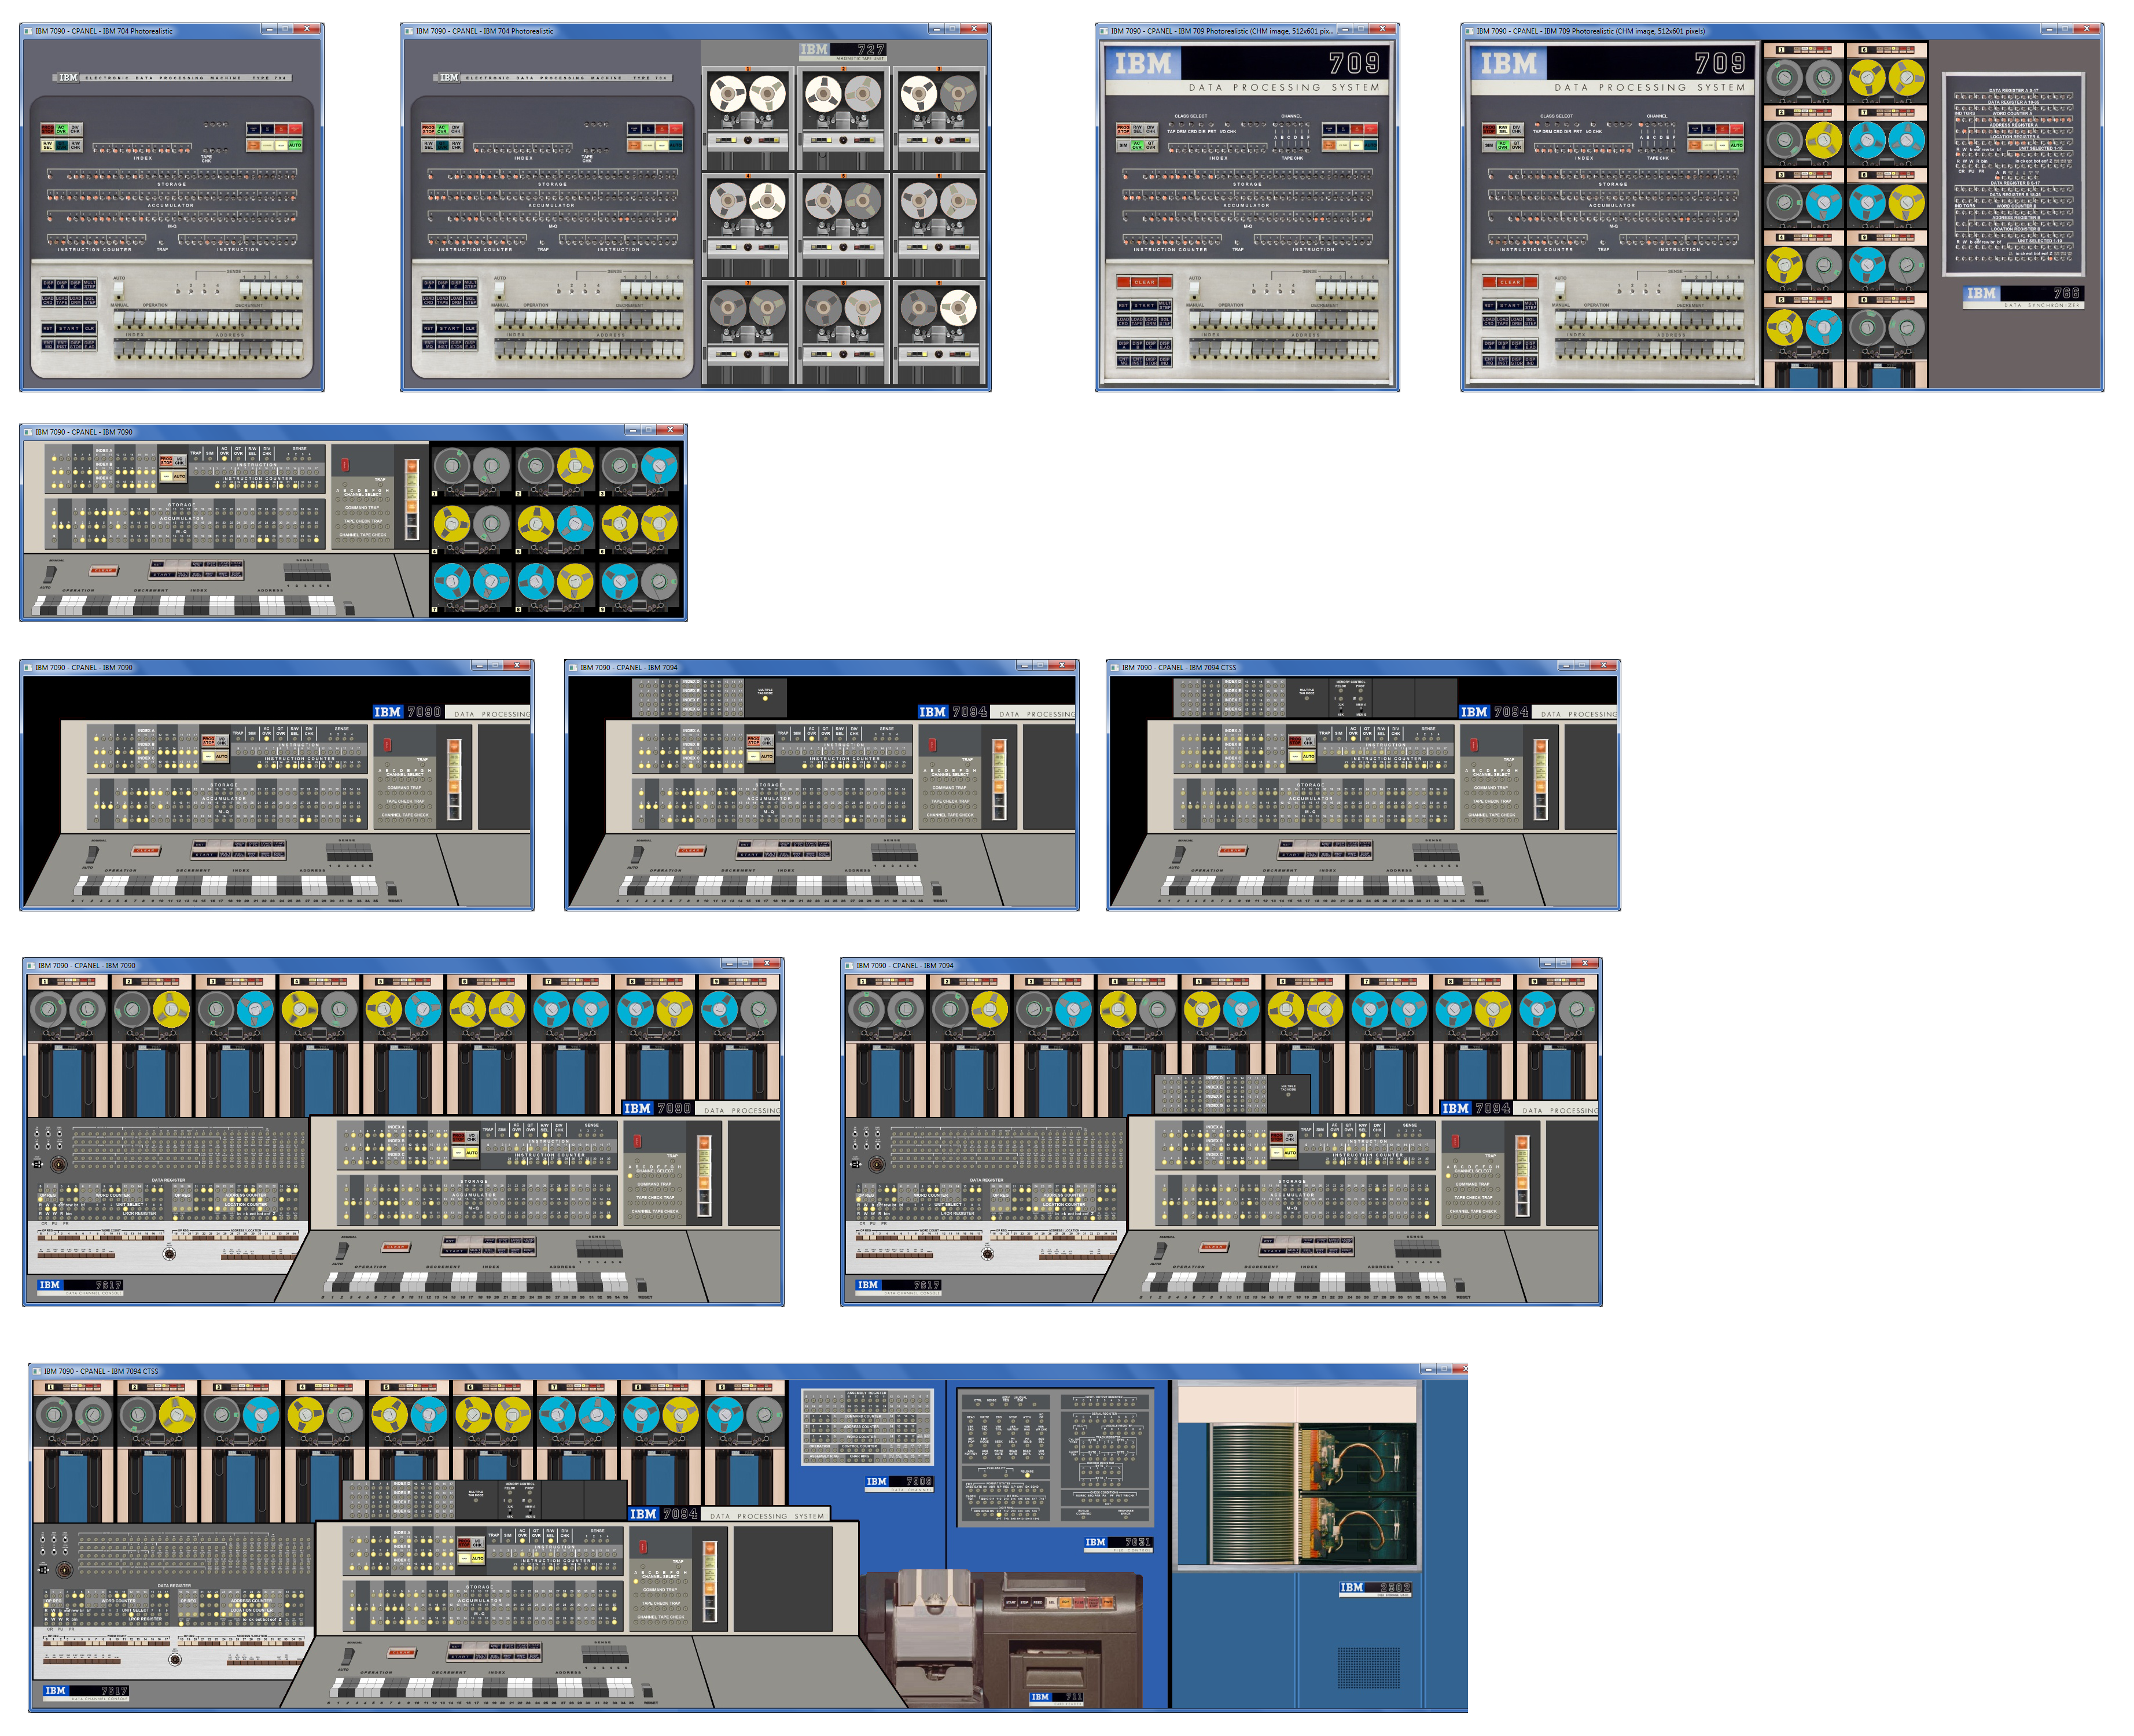Click the IBM 7909 data channel panel
Viewport: 2134px width, 1736px height.
point(867,1428)
